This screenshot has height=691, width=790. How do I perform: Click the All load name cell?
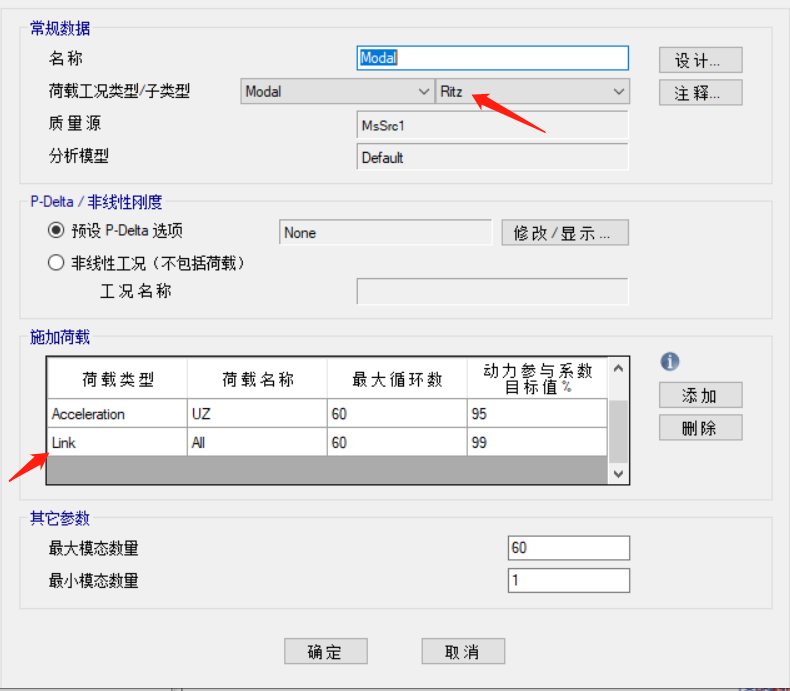click(257, 442)
